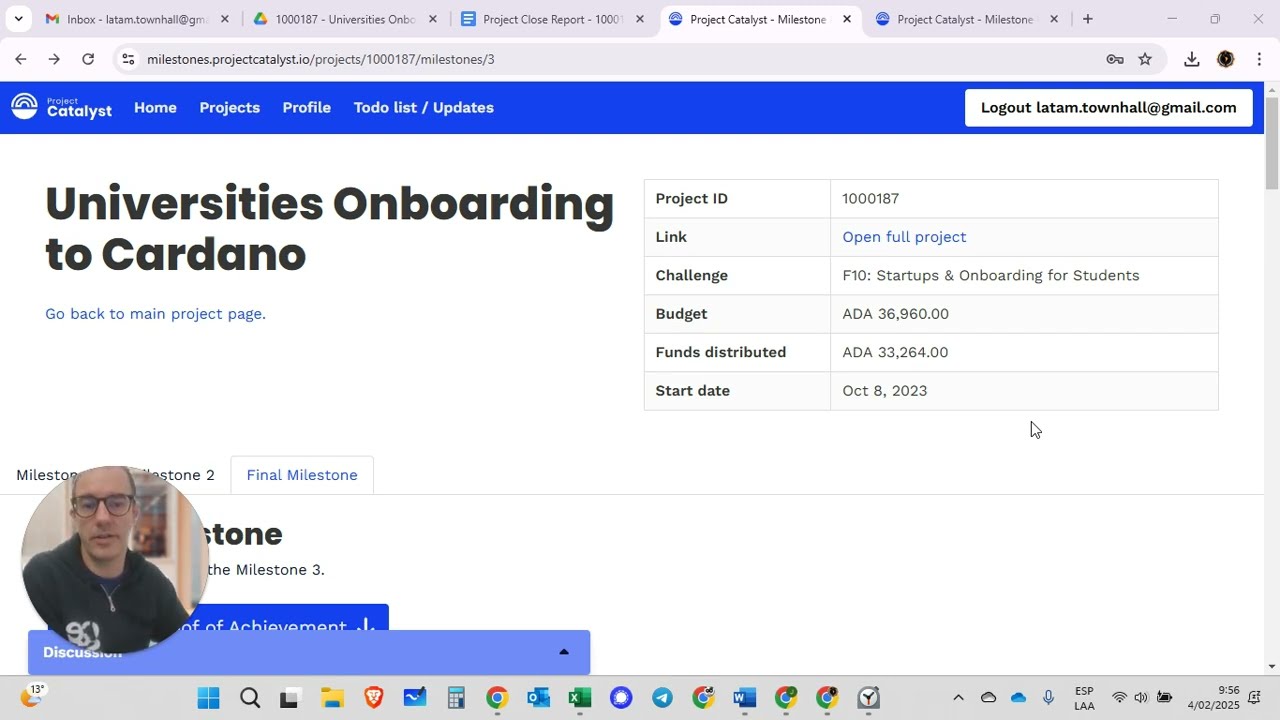1280x720 pixels.
Task: Click the browser forward arrow
Action: click(x=54, y=59)
